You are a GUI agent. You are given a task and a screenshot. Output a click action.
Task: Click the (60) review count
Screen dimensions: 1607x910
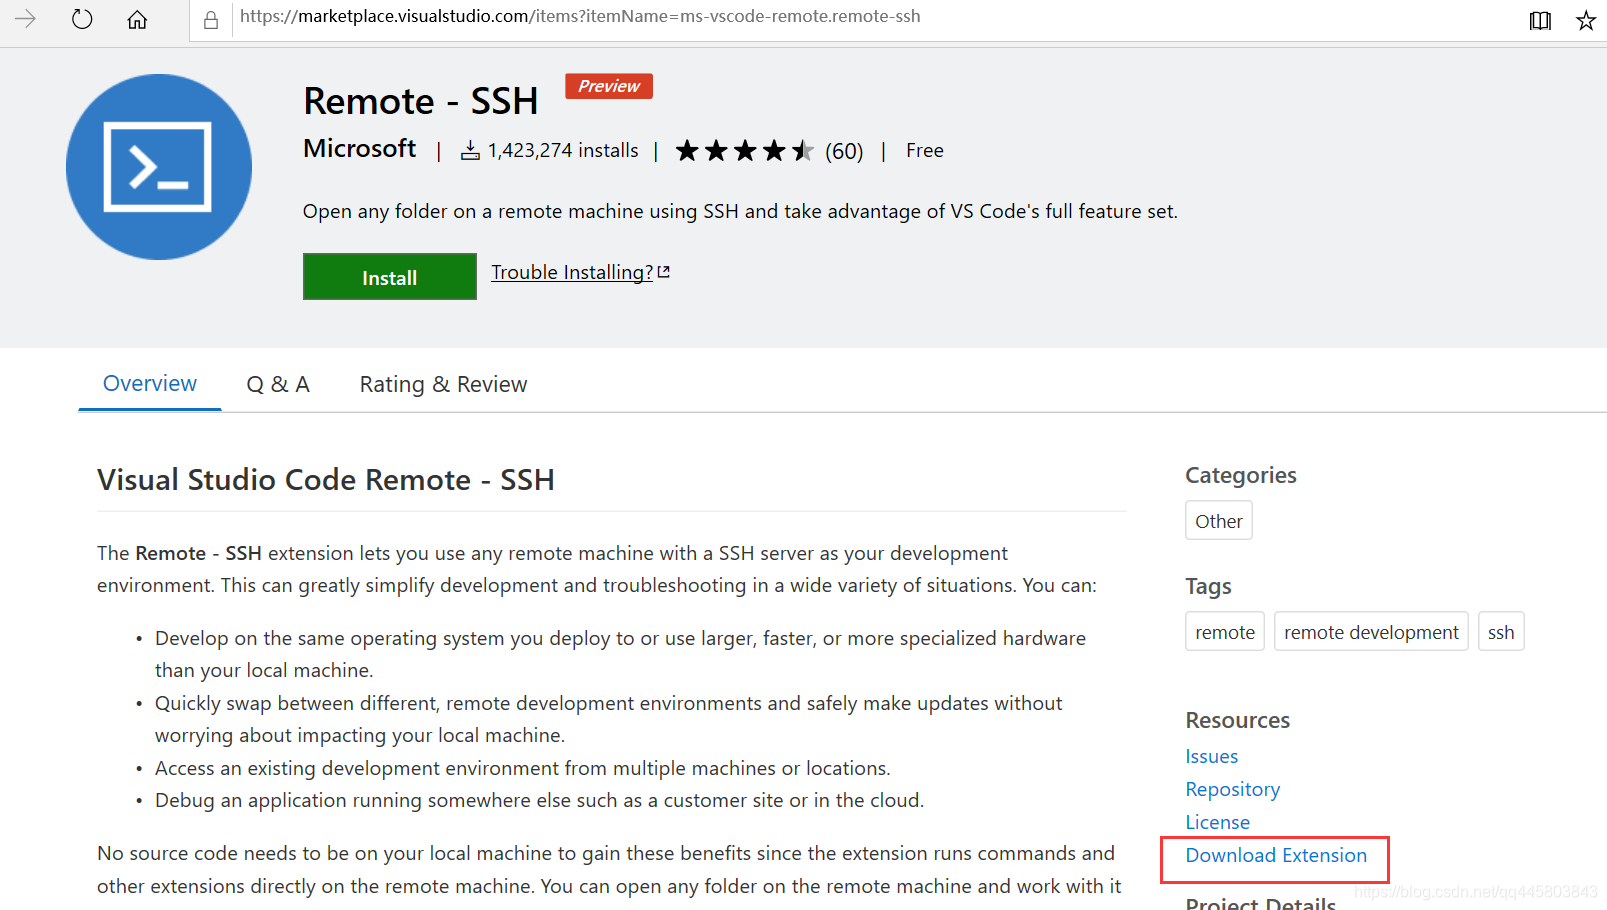click(x=844, y=151)
